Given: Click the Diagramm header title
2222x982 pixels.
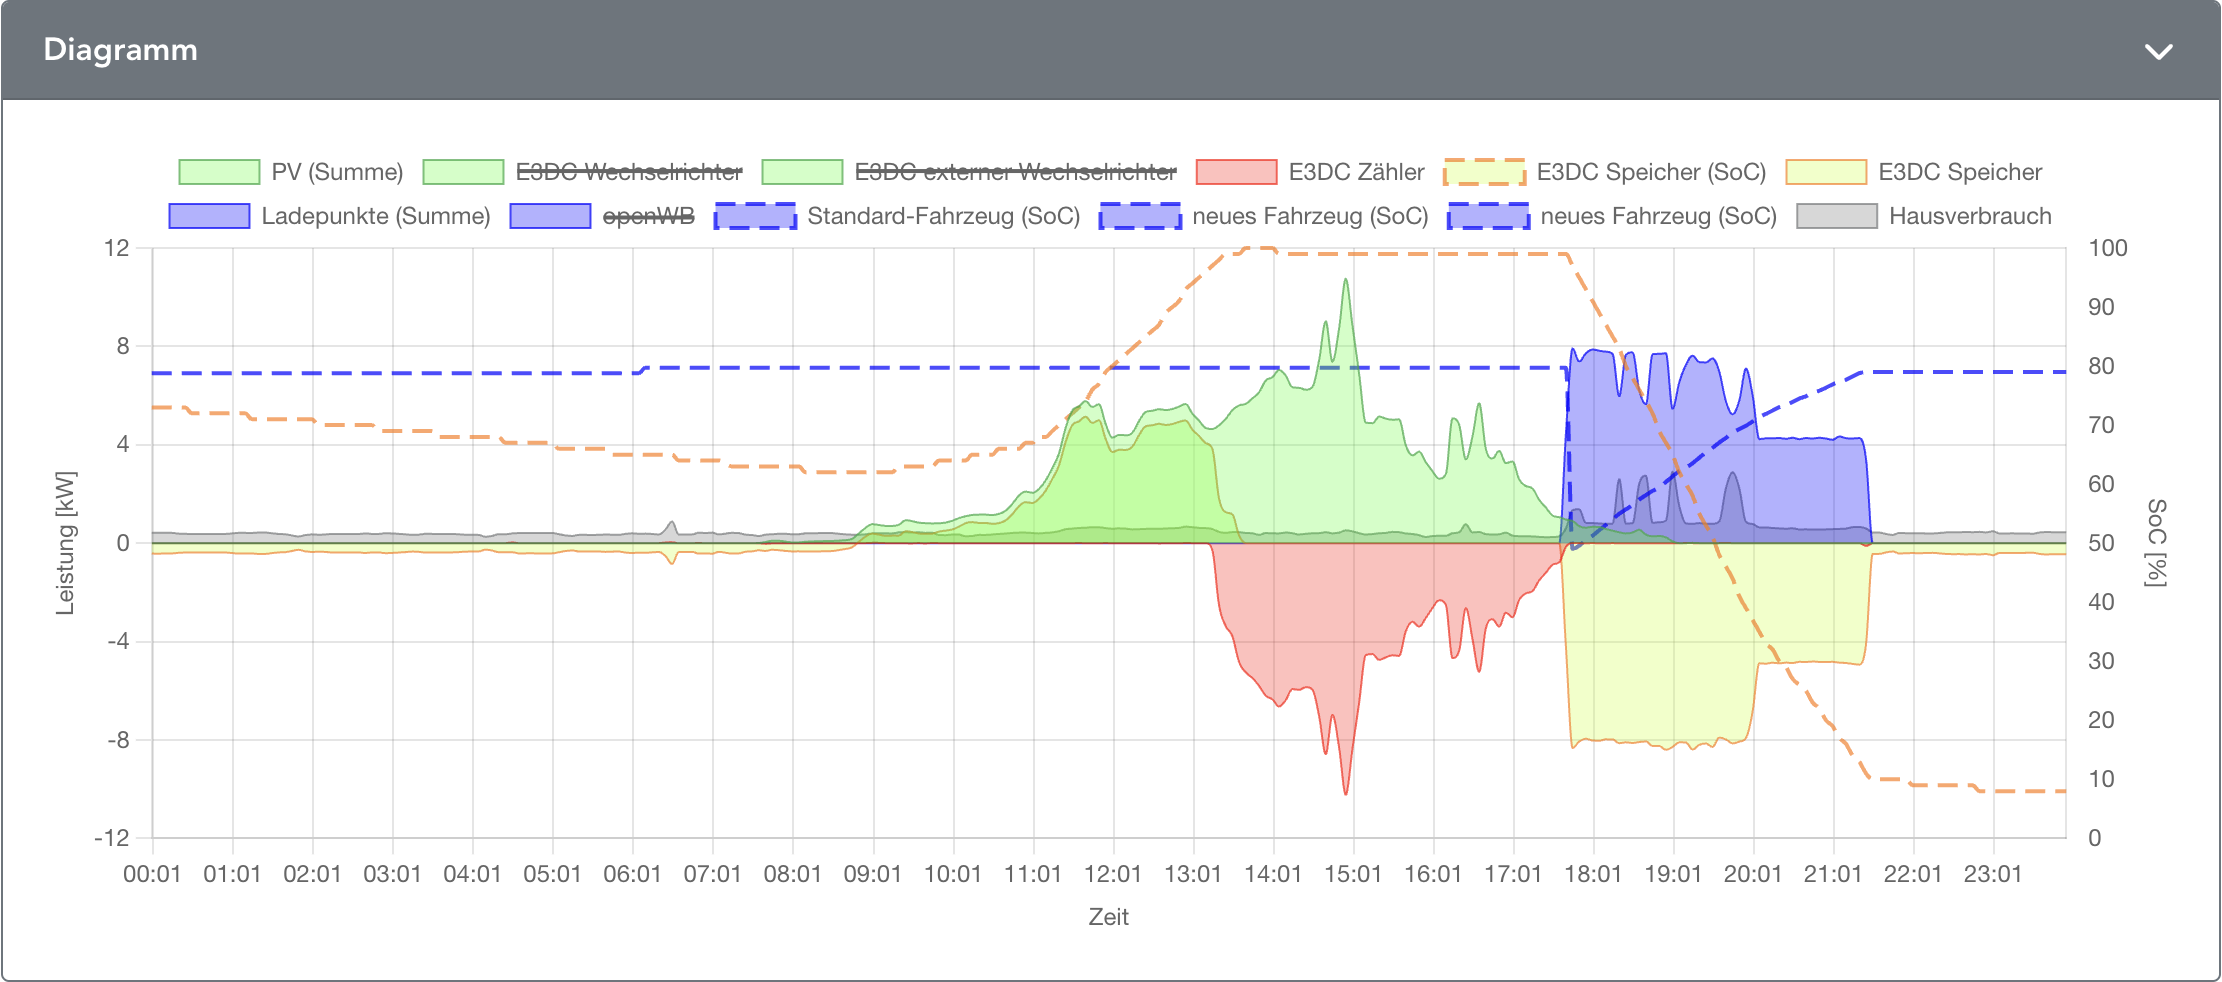Looking at the screenshot, I should [120, 50].
